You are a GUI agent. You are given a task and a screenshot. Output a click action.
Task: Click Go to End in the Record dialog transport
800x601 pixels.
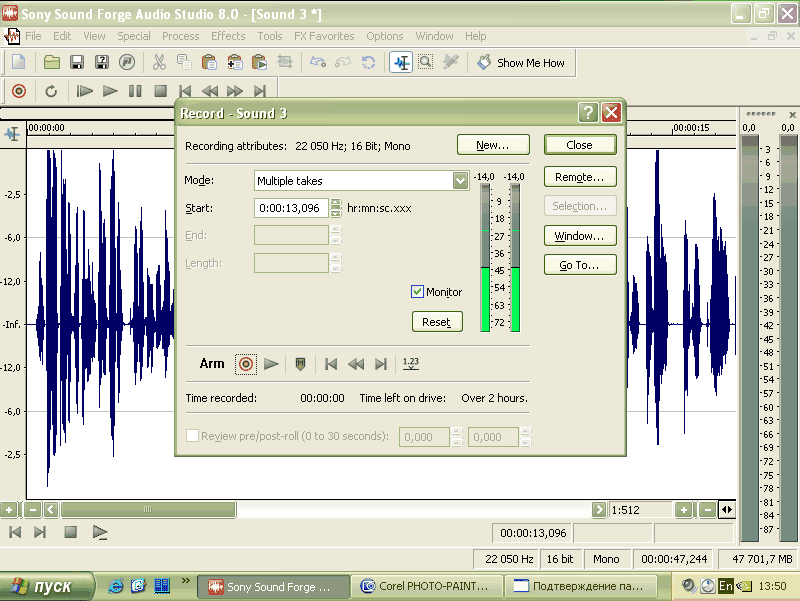[381, 364]
